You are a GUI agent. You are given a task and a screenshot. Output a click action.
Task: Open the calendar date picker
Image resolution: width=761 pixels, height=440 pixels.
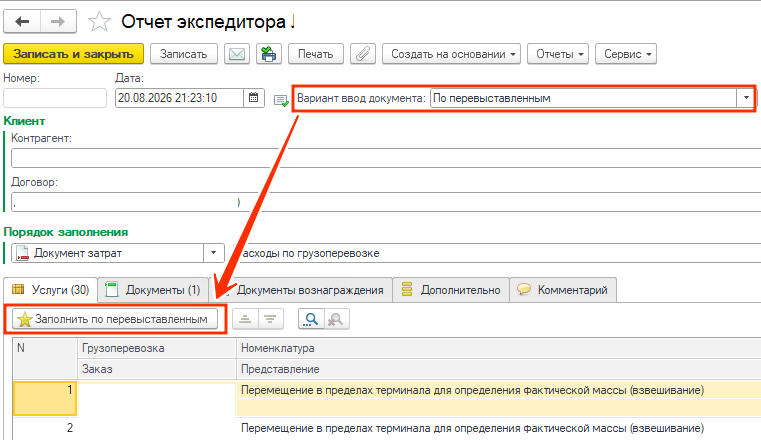point(253,98)
